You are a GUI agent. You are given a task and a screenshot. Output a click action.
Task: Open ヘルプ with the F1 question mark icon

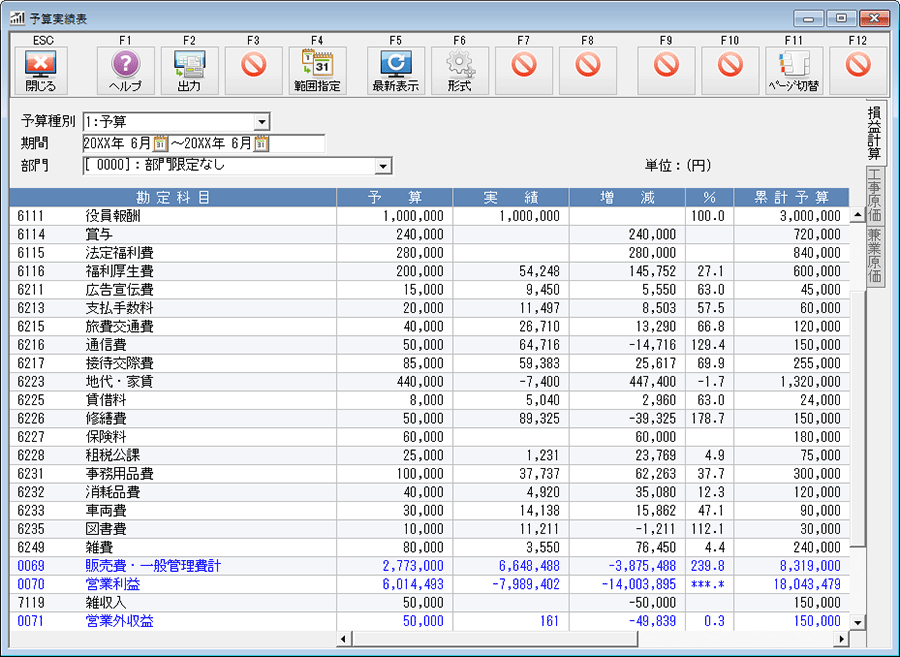[126, 71]
